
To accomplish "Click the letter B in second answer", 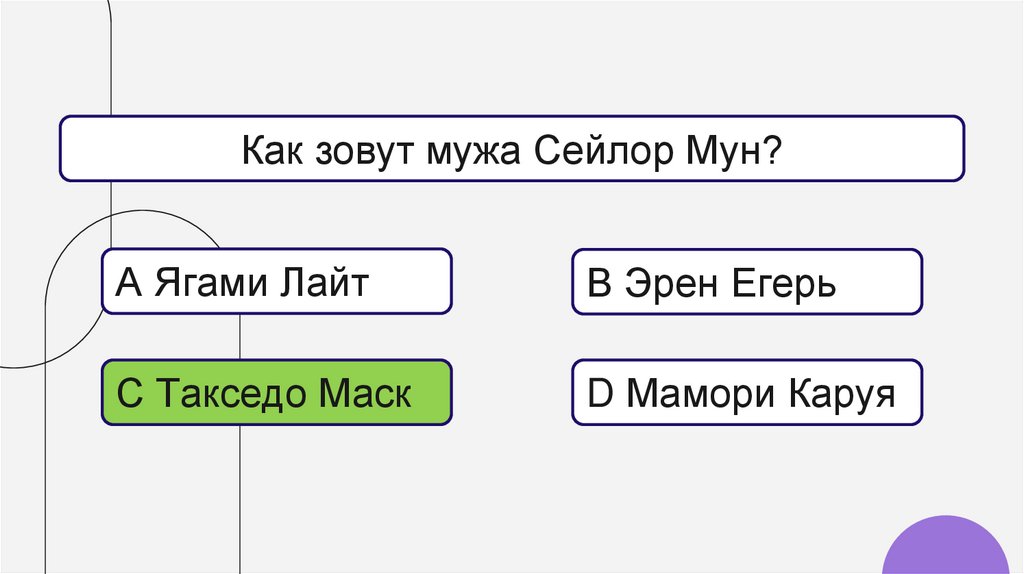I will click(598, 285).
